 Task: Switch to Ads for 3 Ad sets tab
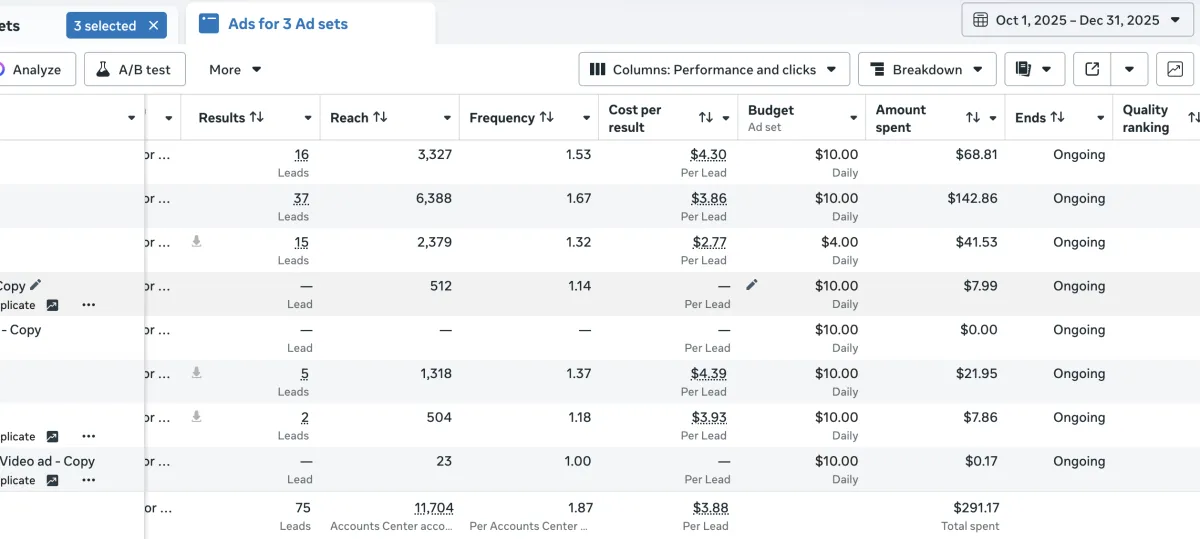287,24
